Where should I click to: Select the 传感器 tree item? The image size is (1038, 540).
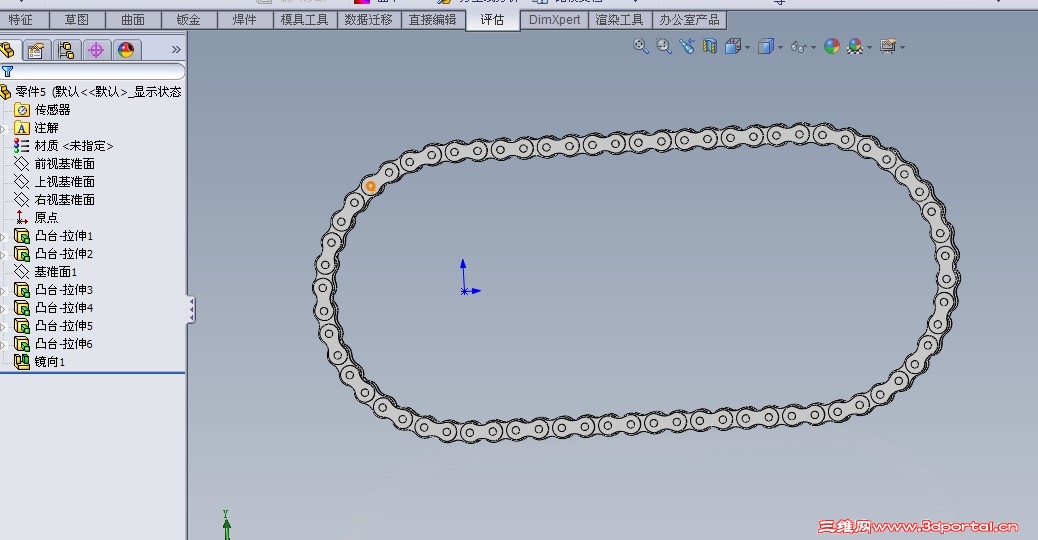pos(52,110)
